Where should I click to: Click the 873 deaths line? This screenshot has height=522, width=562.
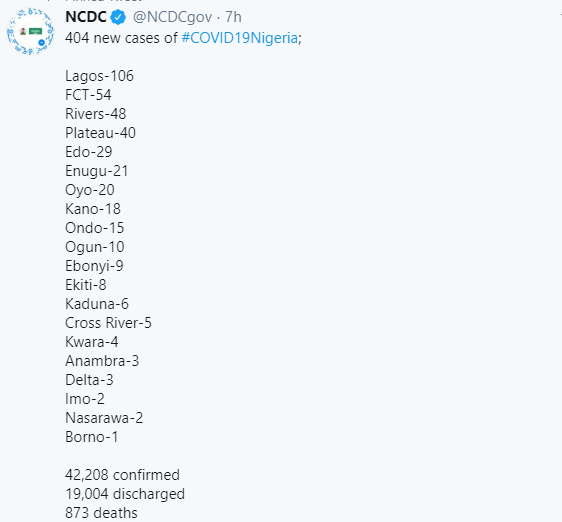pyautogui.click(x=101, y=513)
